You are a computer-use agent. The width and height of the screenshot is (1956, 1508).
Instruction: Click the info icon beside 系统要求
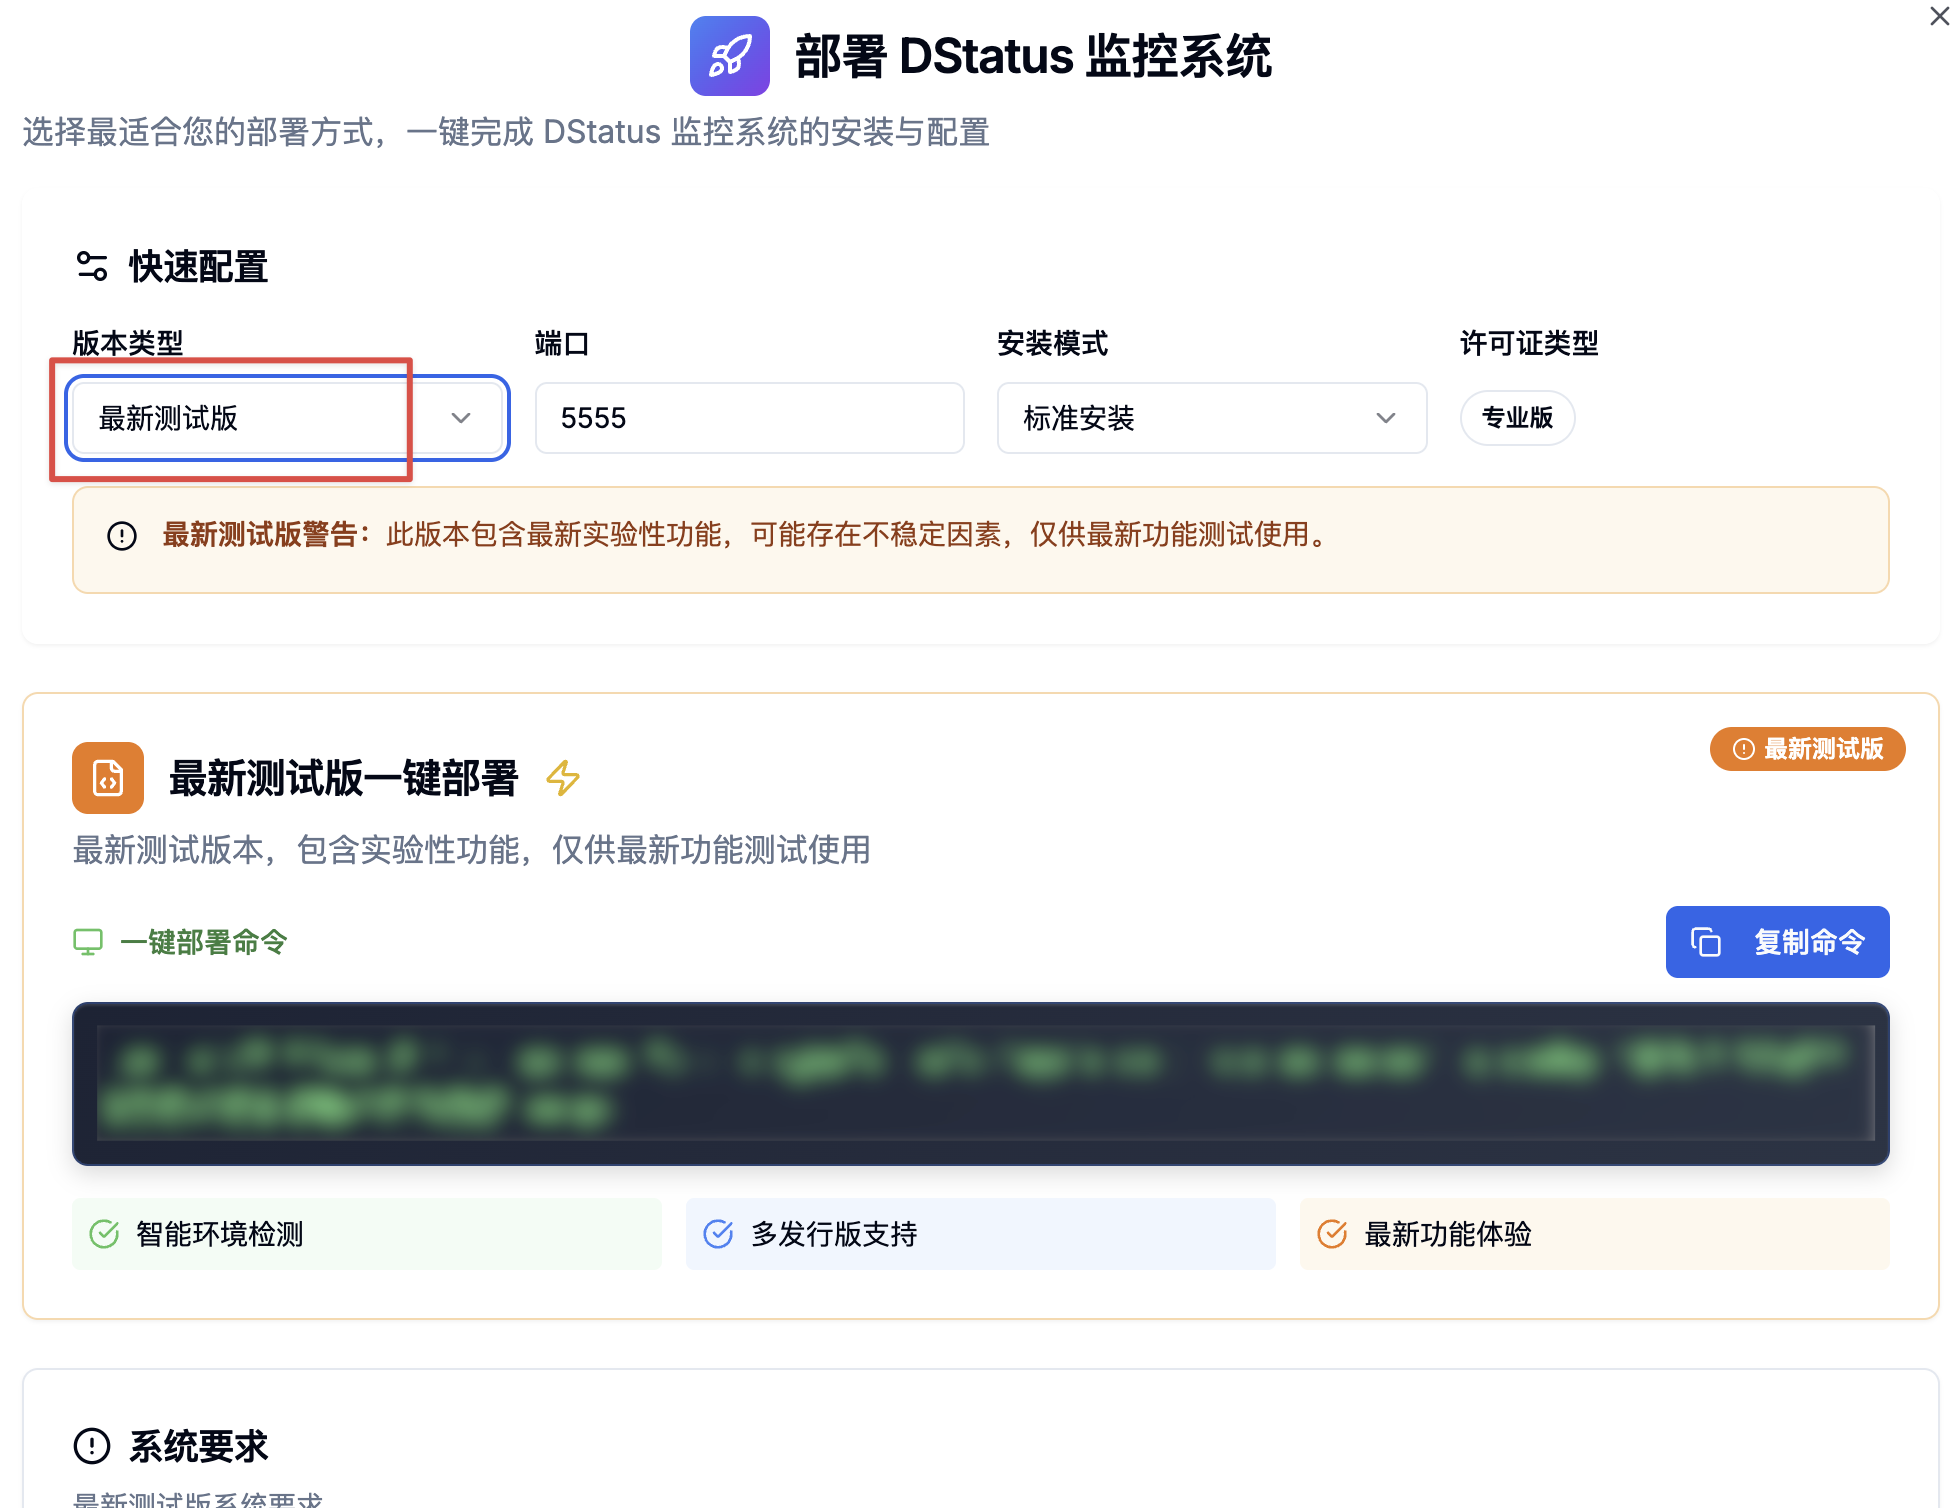[x=91, y=1444]
